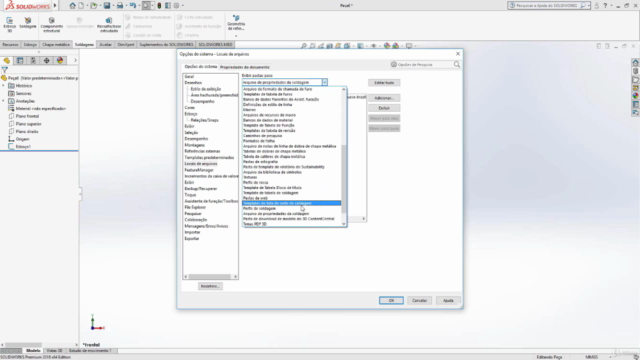This screenshot has height=360, width=640.
Task: Click the Redefinir... button
Action: click(x=210, y=286)
